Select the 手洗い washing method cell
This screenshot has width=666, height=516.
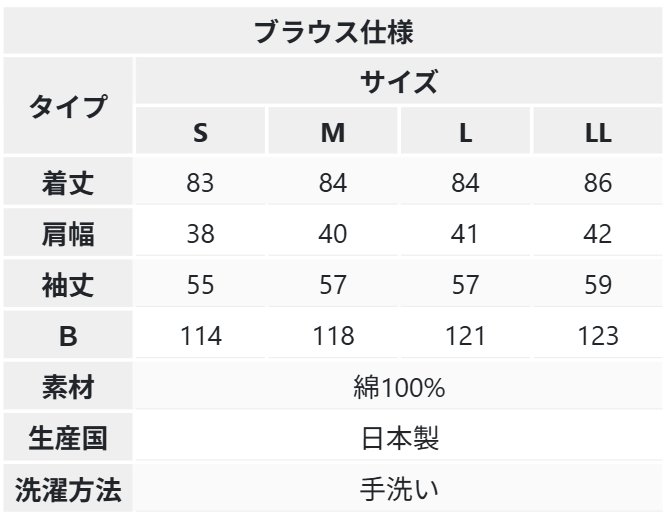[x=399, y=490]
